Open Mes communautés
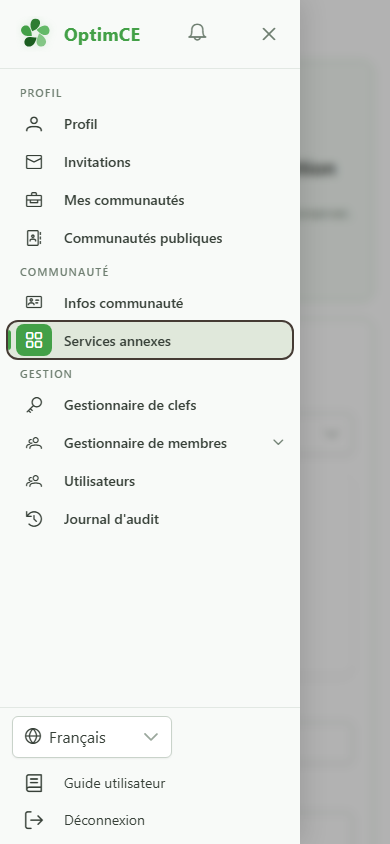Viewport: 390px width, 844px height. 150,200
